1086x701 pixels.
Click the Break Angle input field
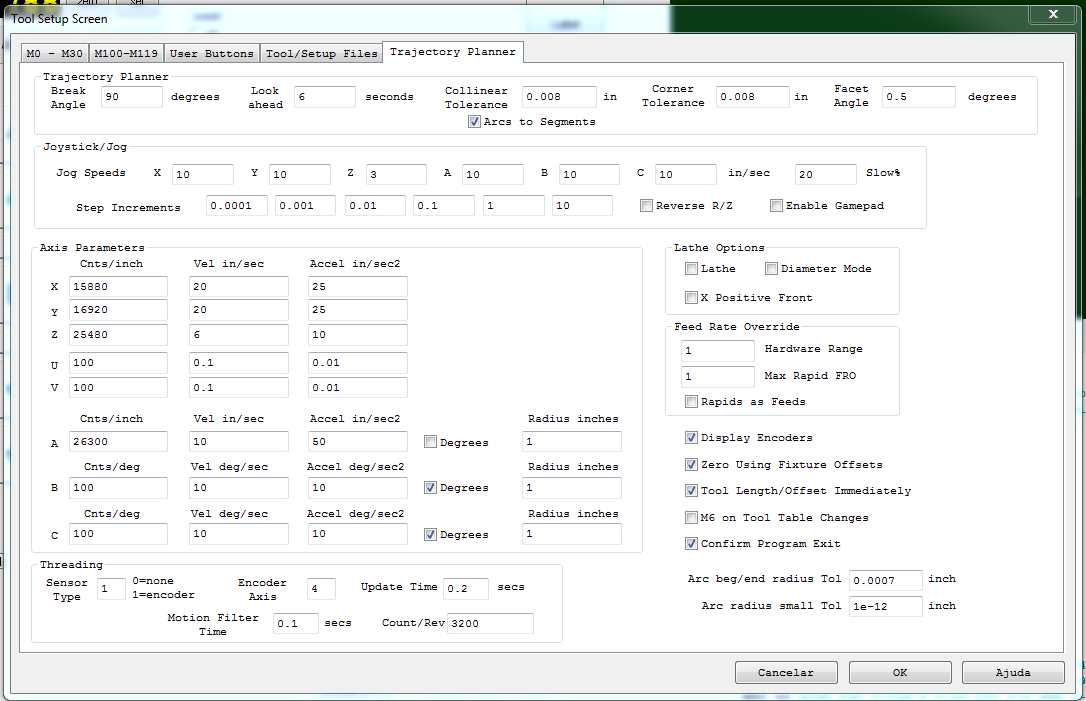[130, 97]
